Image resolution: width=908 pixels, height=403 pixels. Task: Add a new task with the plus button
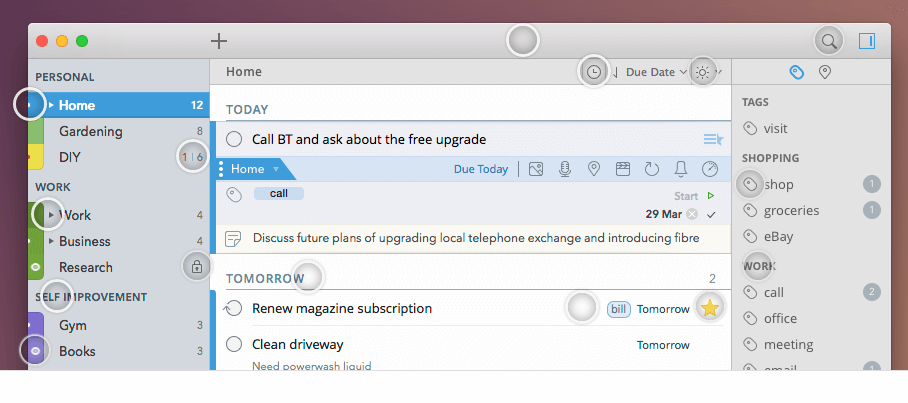pos(219,41)
